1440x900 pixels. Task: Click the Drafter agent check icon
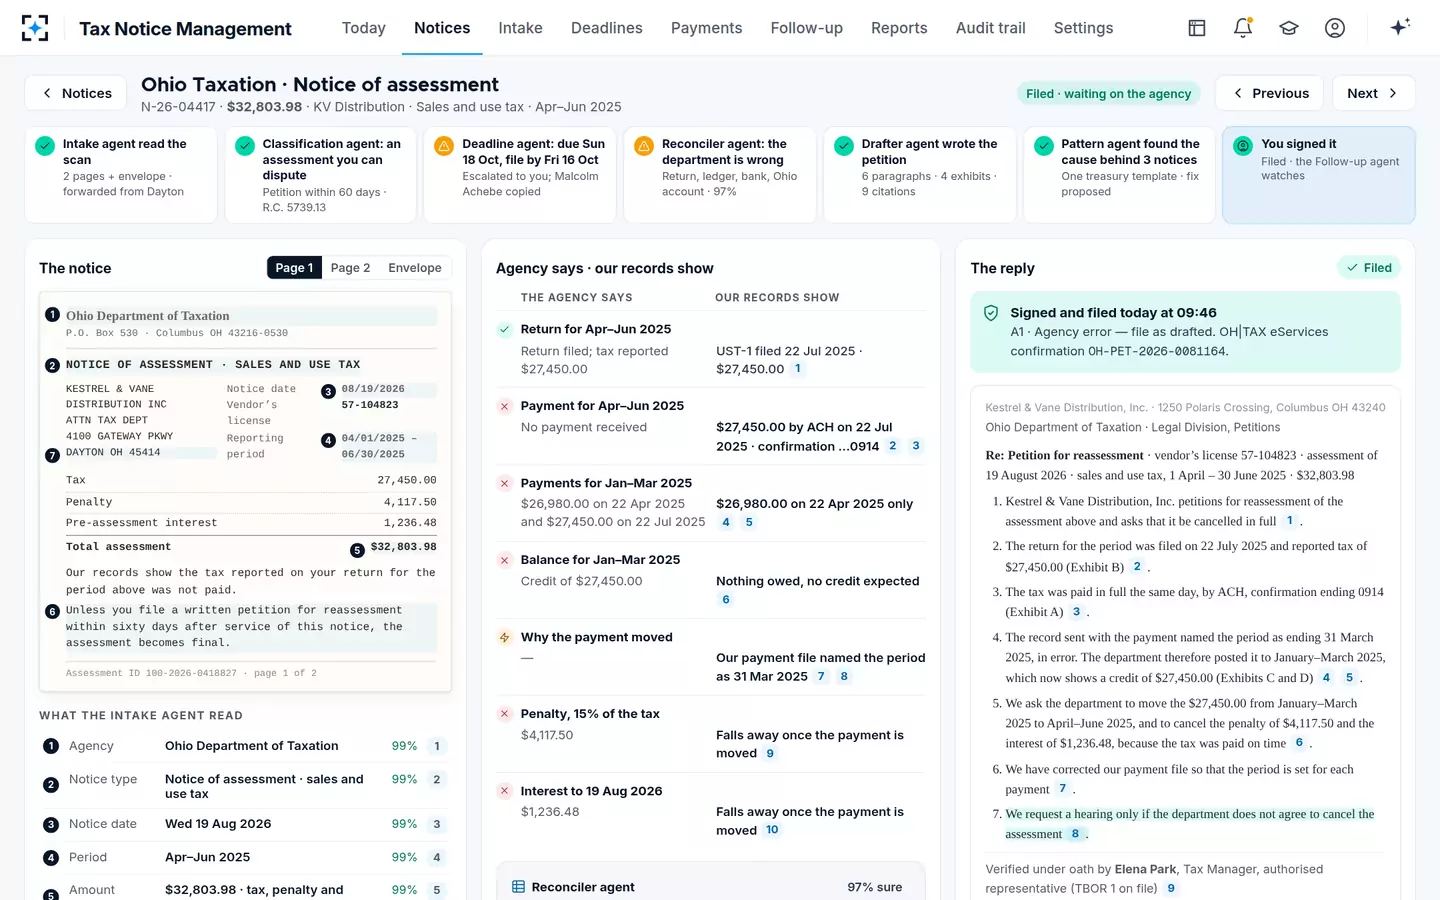pos(844,146)
